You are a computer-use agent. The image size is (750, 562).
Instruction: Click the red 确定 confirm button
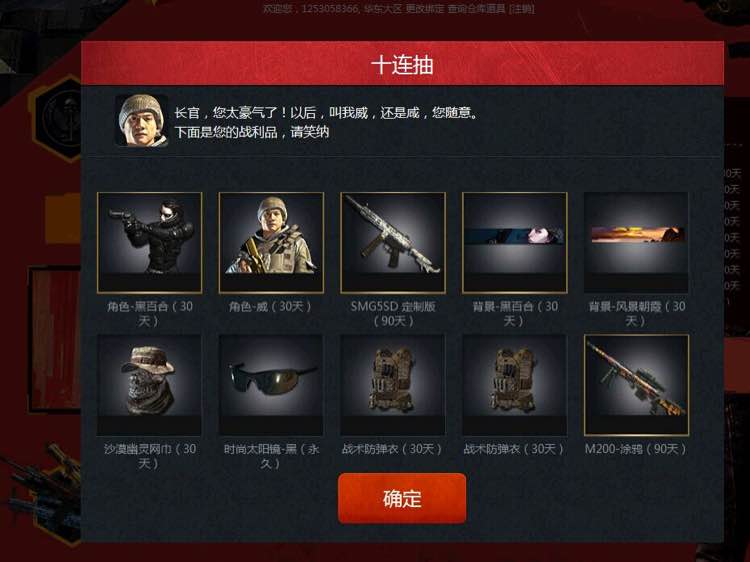402,498
